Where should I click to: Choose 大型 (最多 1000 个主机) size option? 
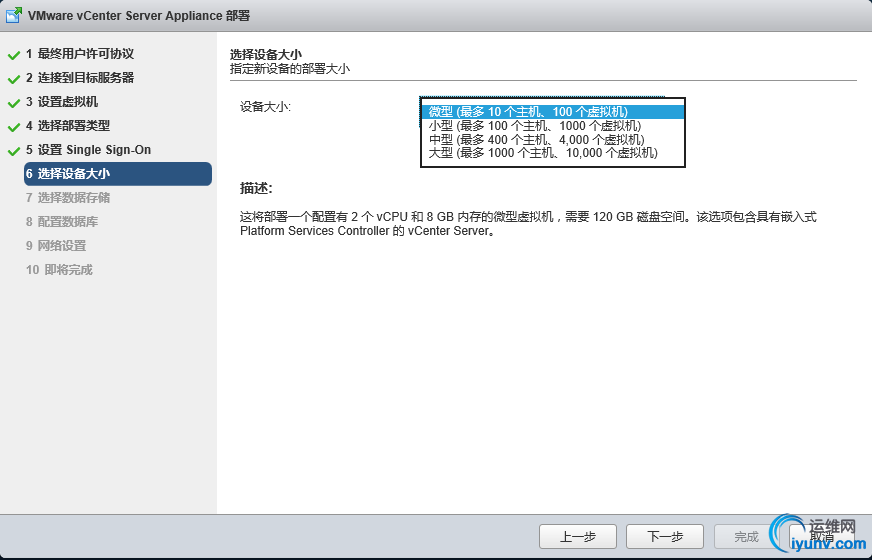click(552, 152)
